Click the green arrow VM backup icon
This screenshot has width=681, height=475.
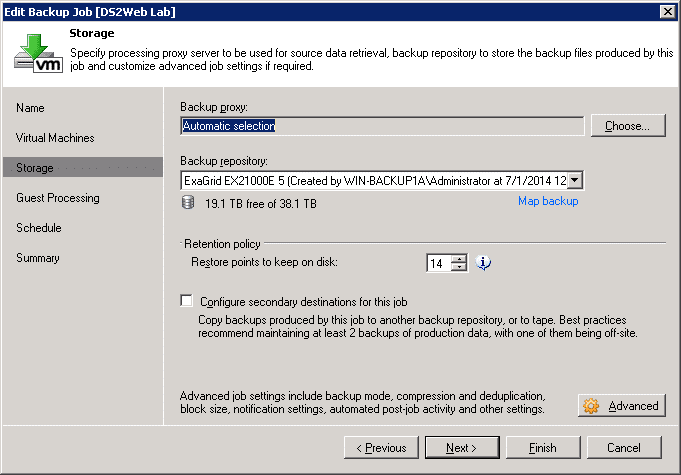click(x=38, y=53)
